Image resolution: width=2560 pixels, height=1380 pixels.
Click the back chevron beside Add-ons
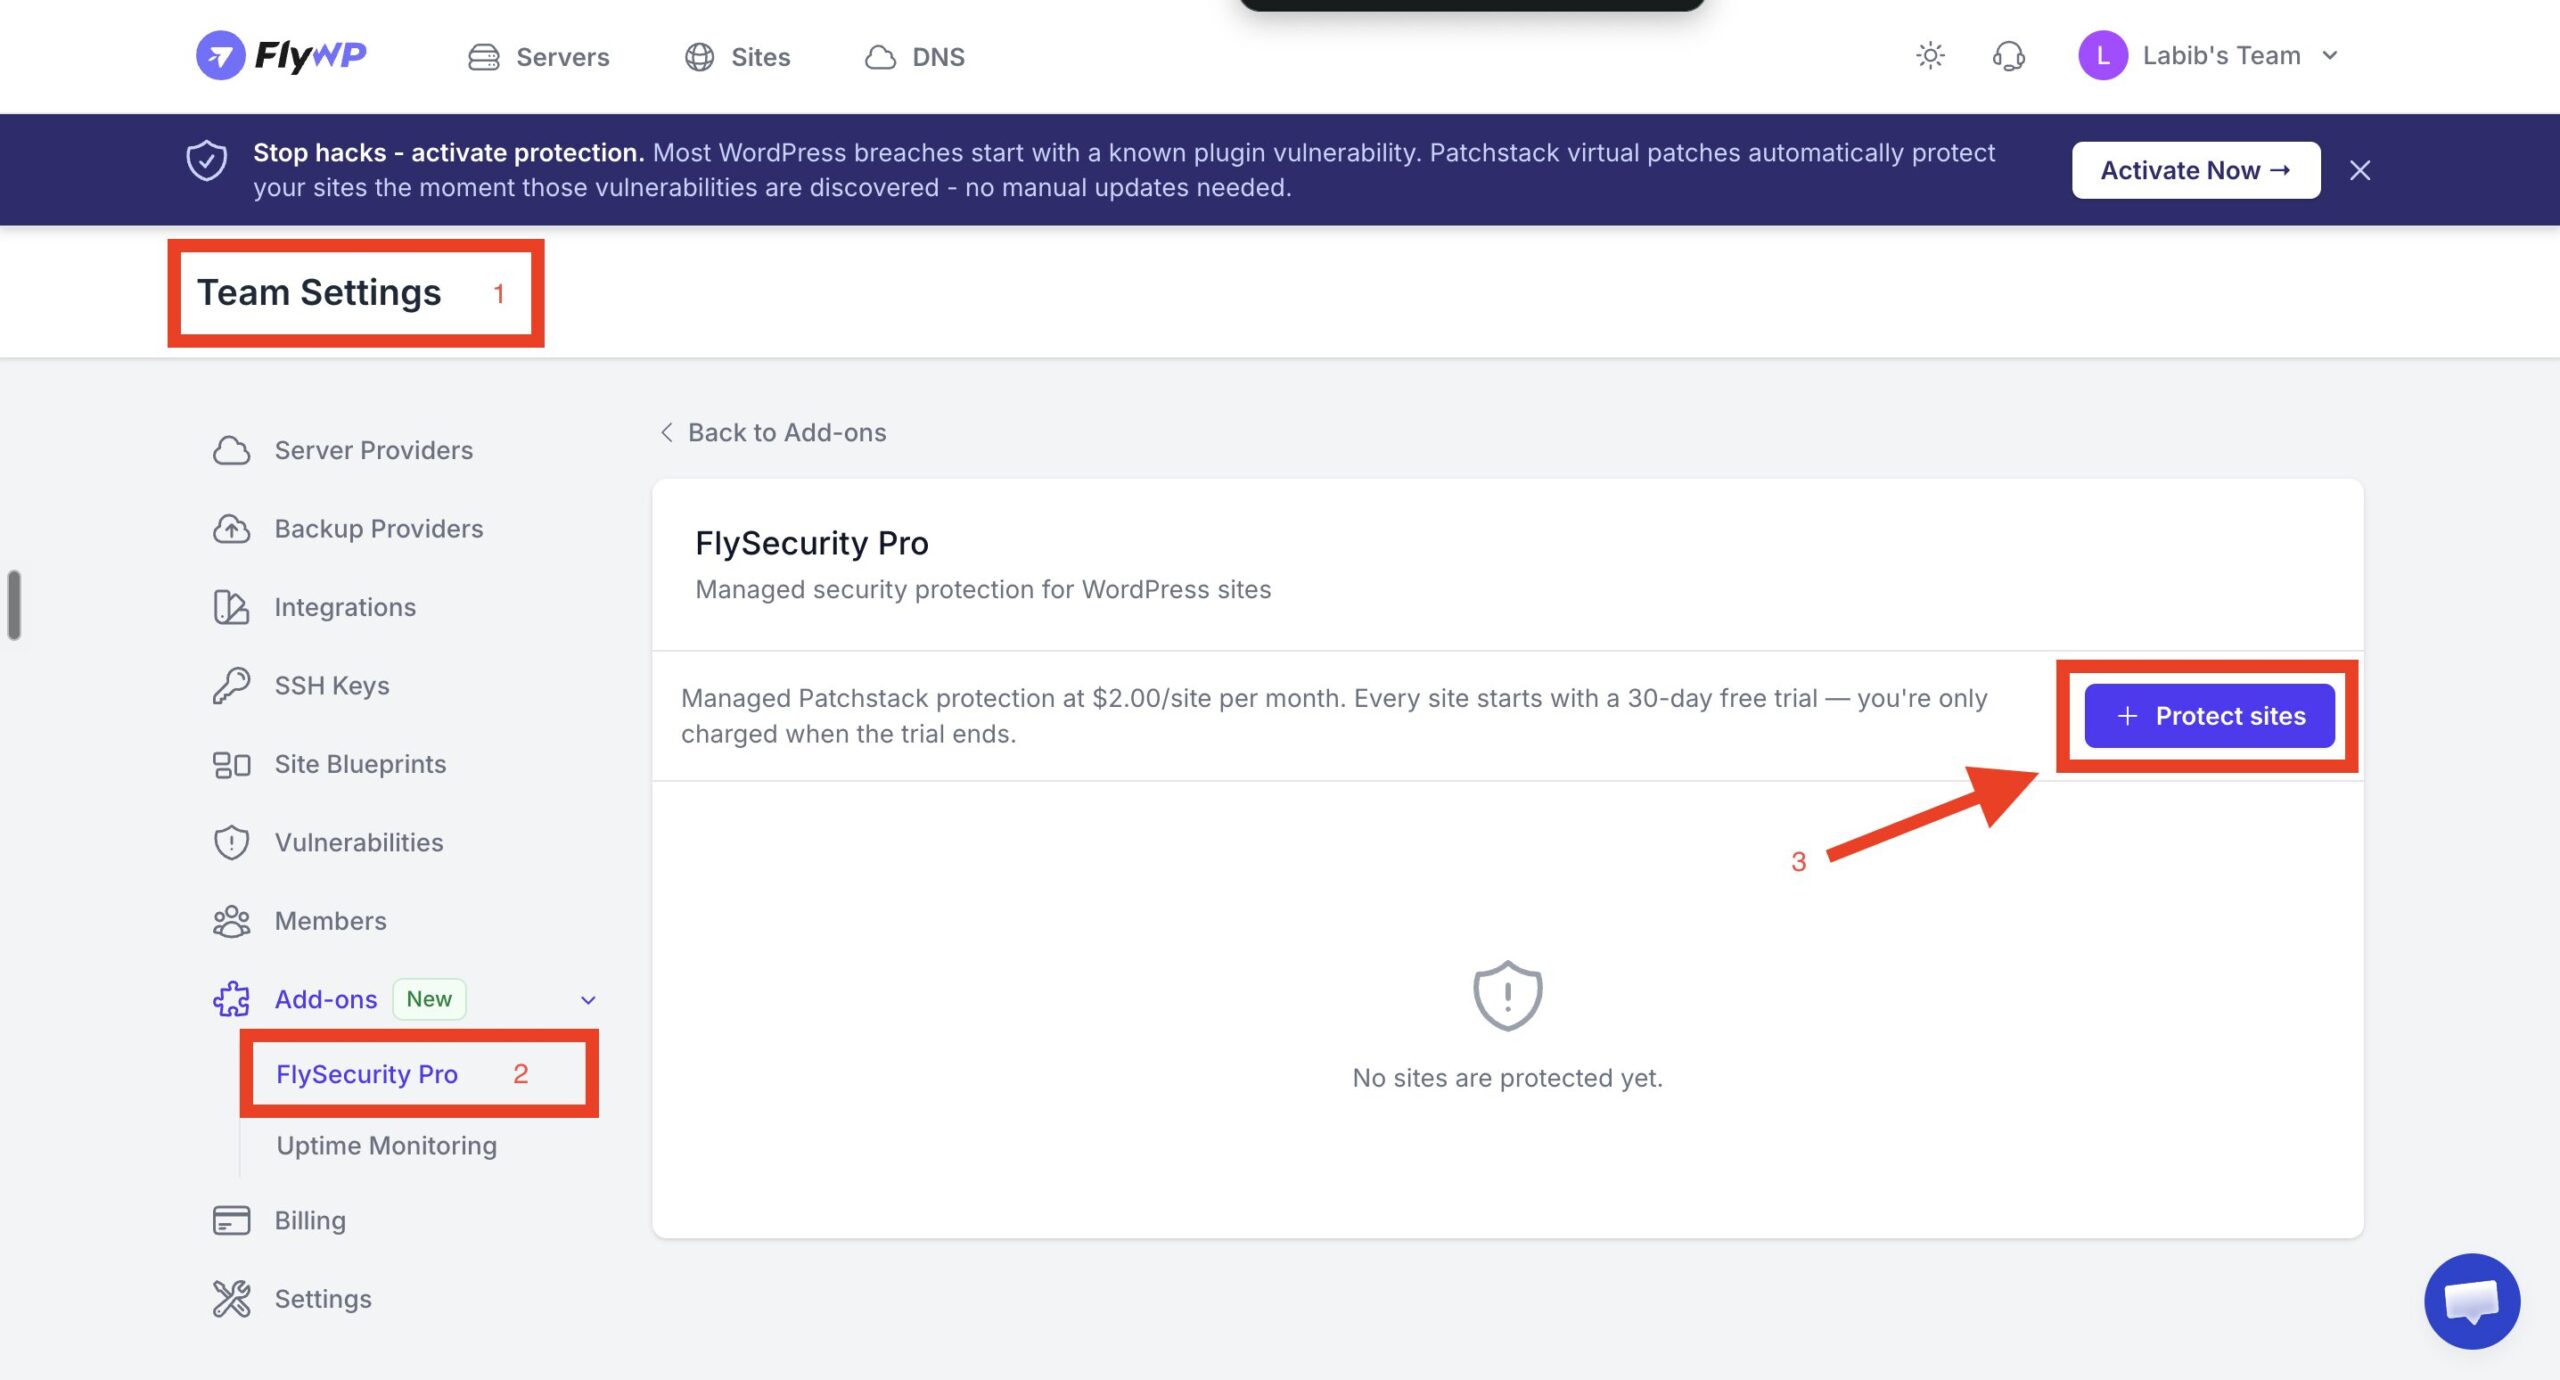click(x=666, y=432)
